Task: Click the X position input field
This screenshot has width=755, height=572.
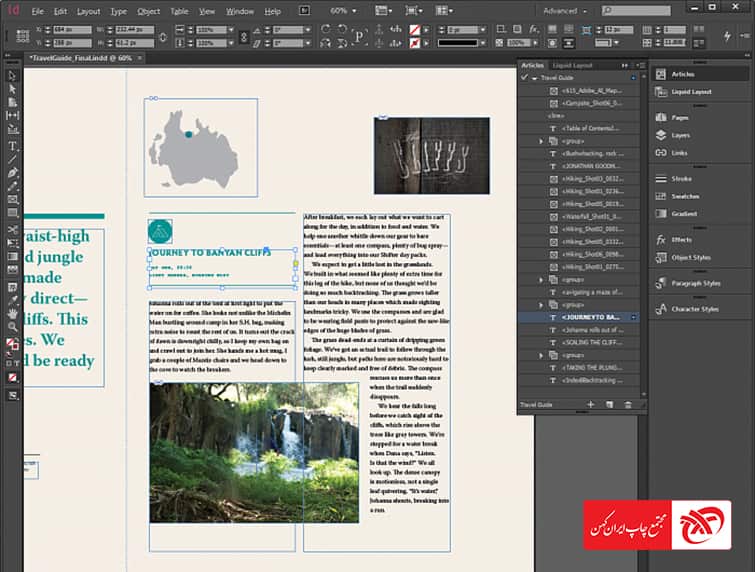Action: pos(72,30)
